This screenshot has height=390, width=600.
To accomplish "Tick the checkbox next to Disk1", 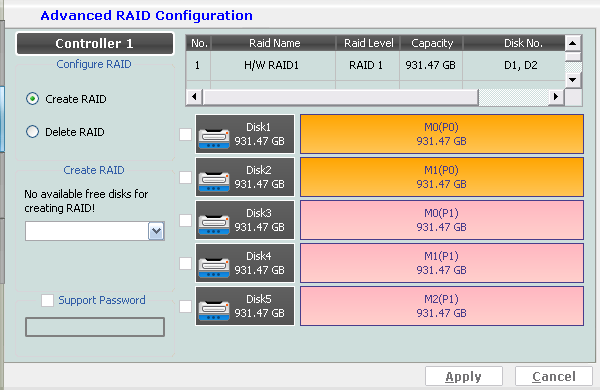I will [186, 134].
